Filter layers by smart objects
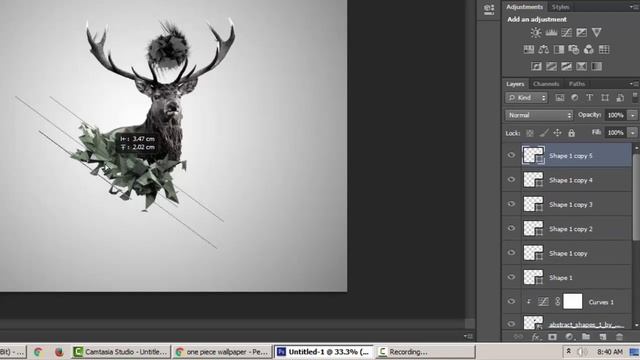 point(620,98)
